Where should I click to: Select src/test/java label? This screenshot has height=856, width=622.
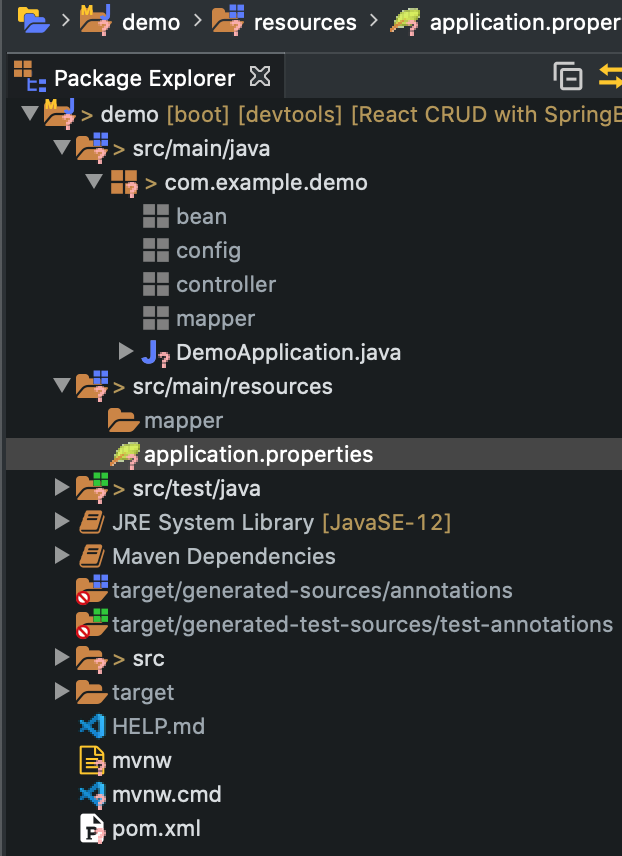(x=197, y=488)
